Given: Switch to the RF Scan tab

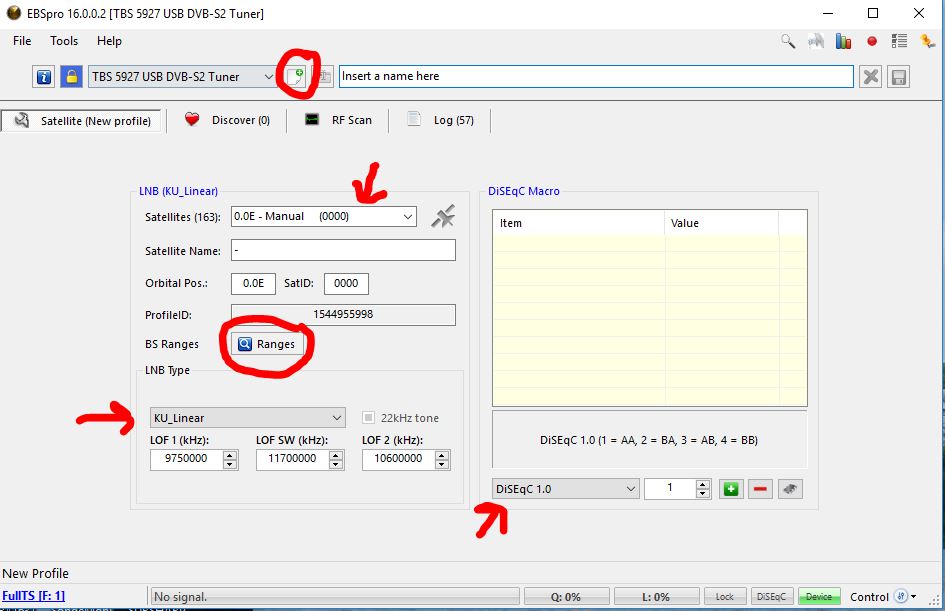Looking at the screenshot, I should coord(338,120).
